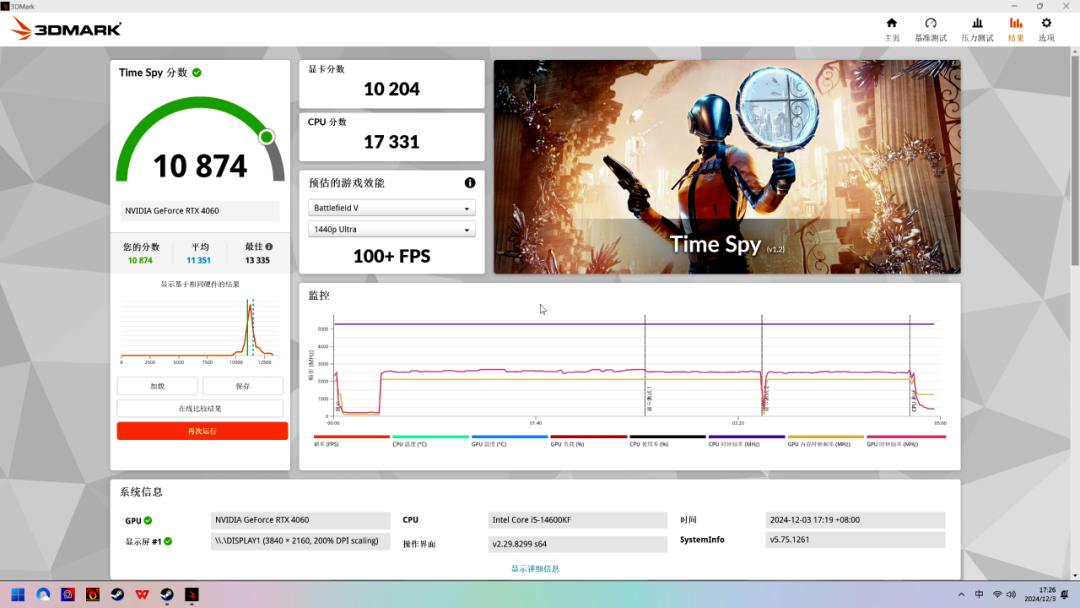Open the 1440p Ultra resolution dropdown
Viewport: 1080px width, 608px height.
(391, 229)
